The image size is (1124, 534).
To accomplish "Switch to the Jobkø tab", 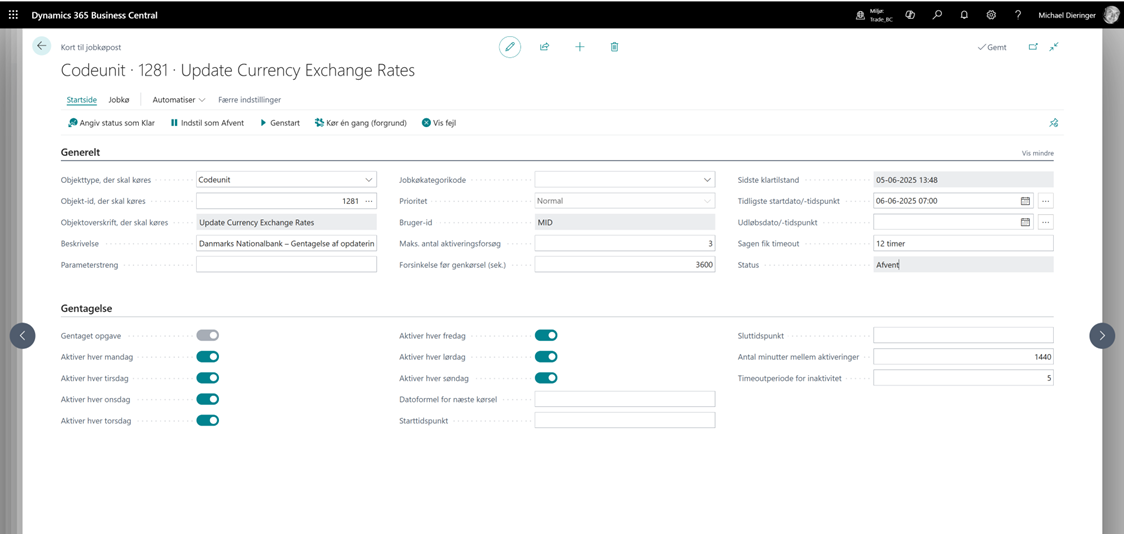I will pyautogui.click(x=119, y=100).
